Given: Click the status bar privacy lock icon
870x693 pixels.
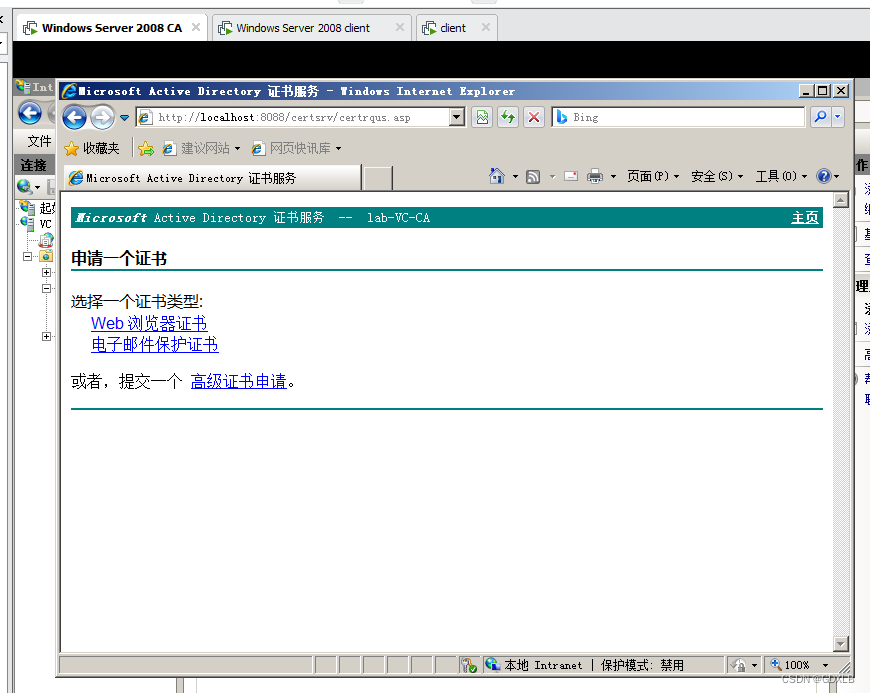Looking at the screenshot, I should 739,665.
